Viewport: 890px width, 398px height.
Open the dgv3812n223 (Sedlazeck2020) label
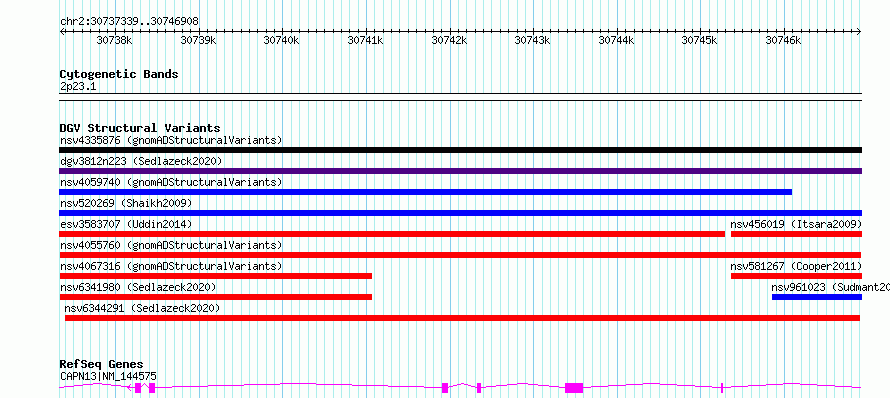141,161
